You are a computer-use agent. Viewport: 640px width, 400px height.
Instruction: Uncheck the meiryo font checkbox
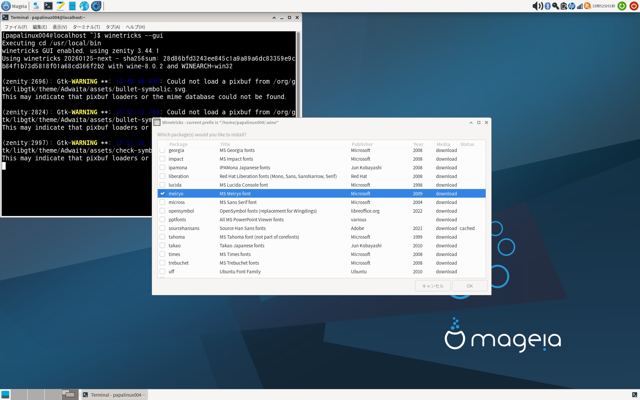tap(163, 194)
